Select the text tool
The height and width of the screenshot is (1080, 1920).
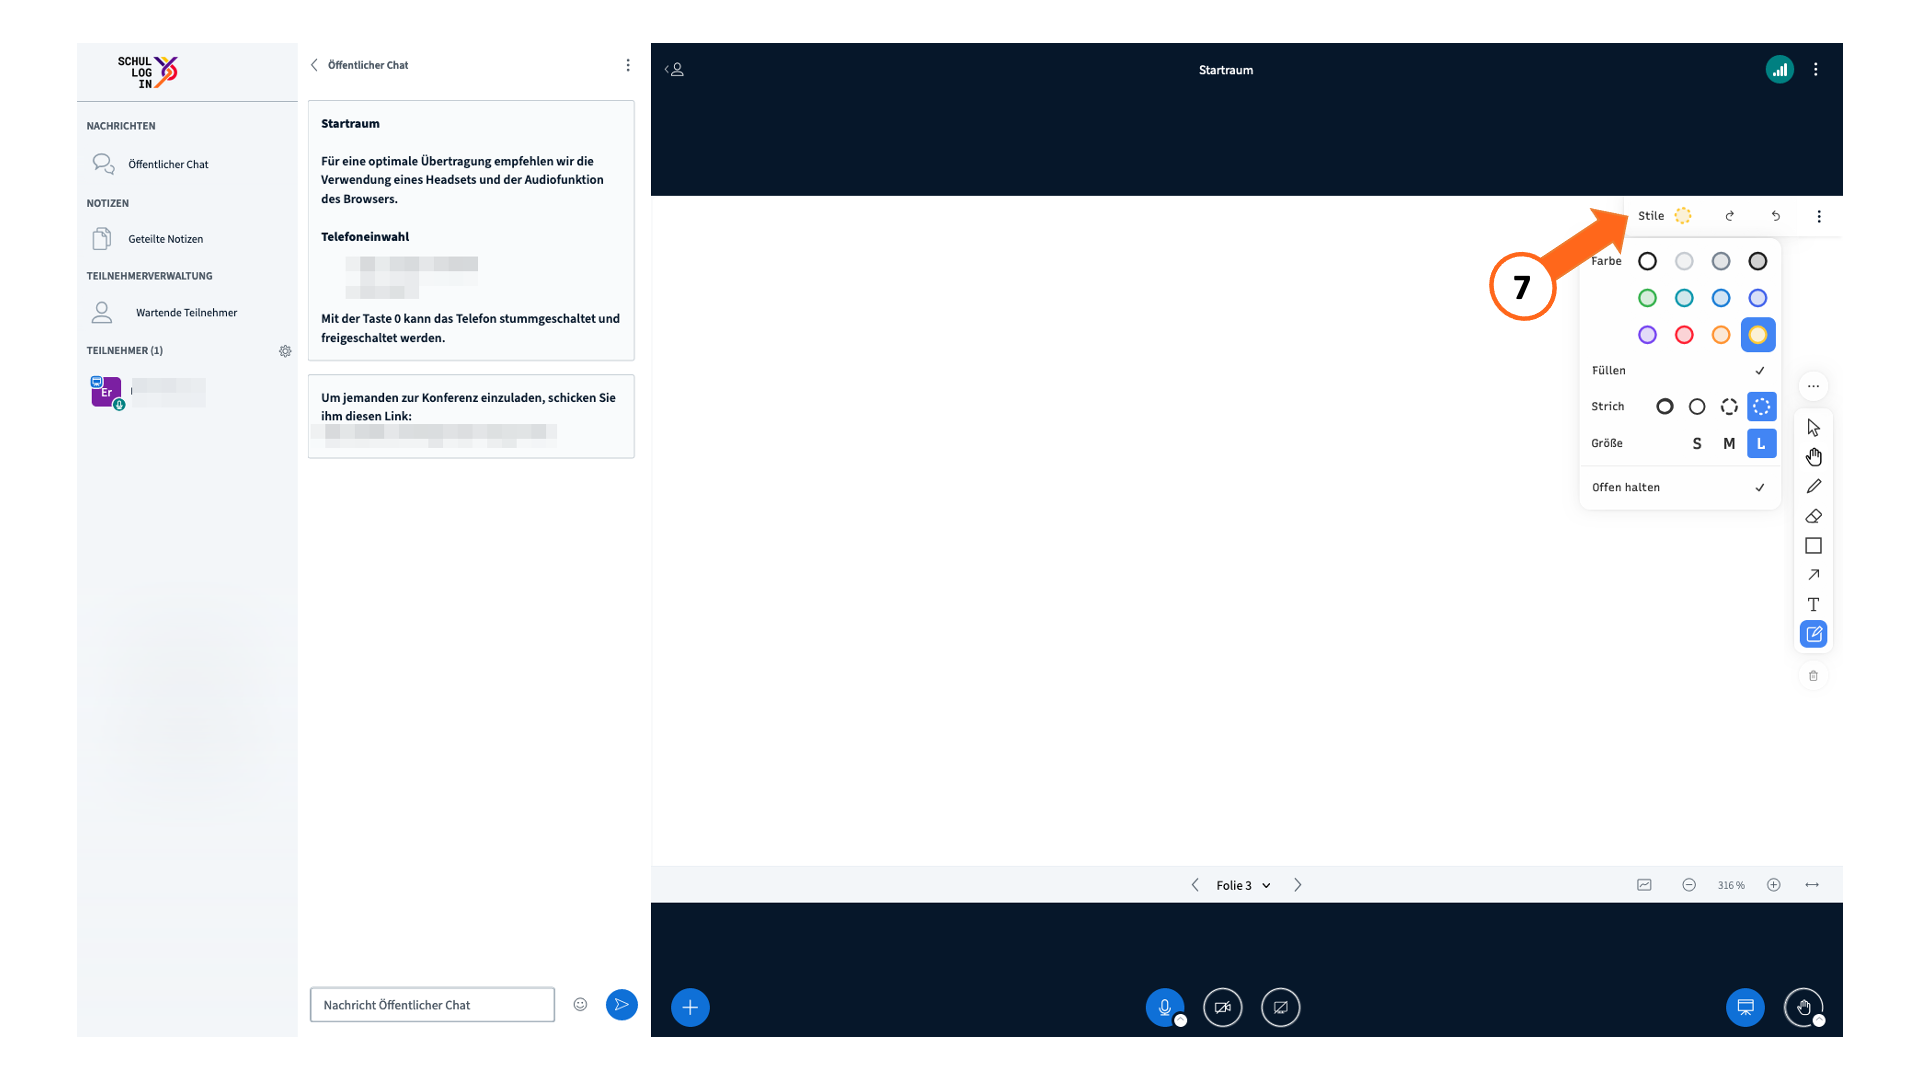(x=1813, y=604)
